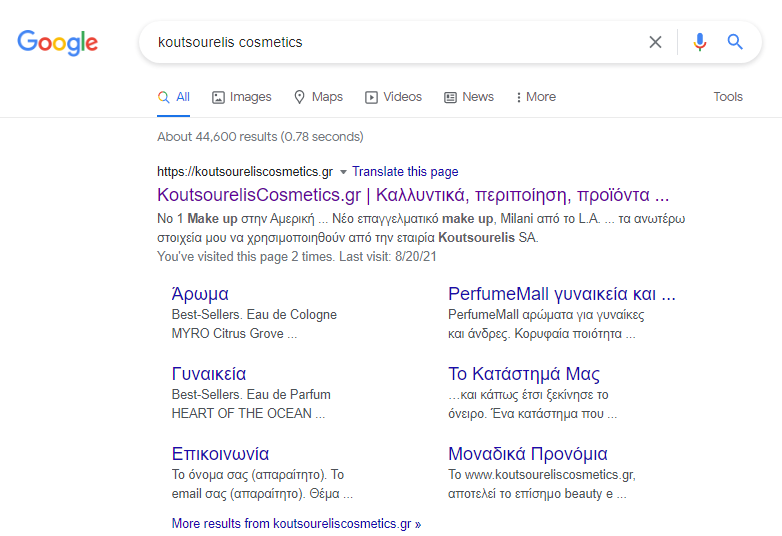Start voice search with microphone icon
The height and width of the screenshot is (536, 782).
pyautogui.click(x=700, y=42)
